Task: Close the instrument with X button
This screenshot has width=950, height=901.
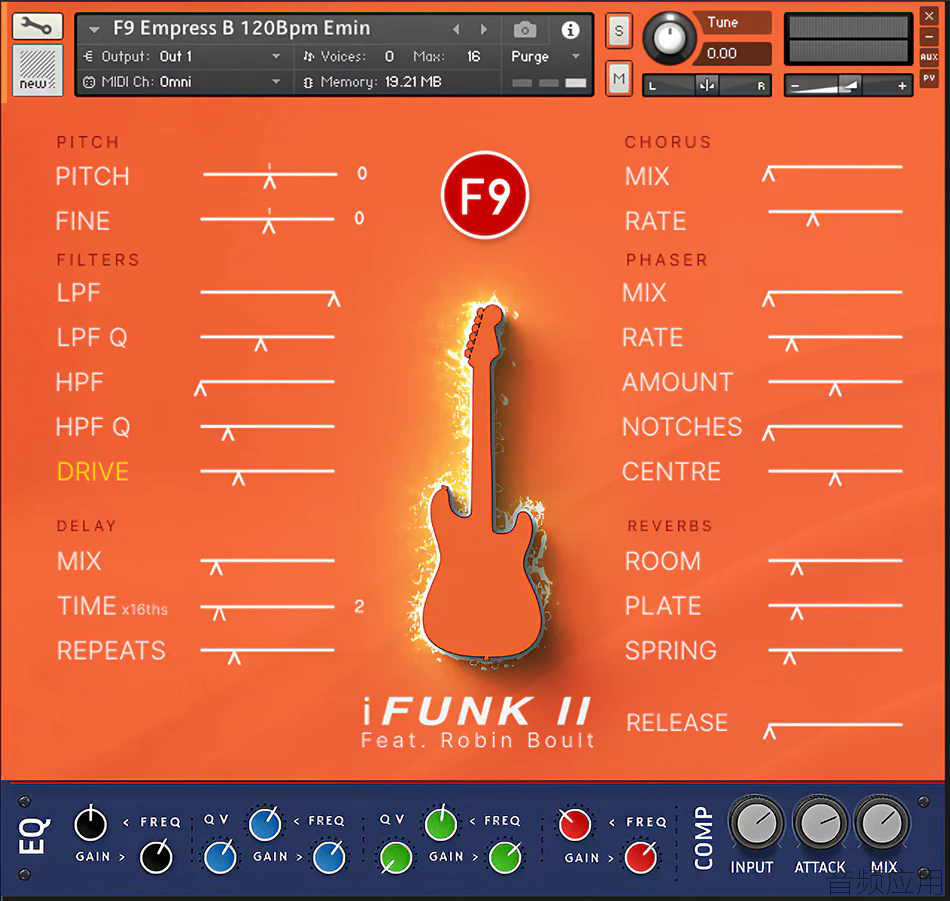Action: (929, 16)
